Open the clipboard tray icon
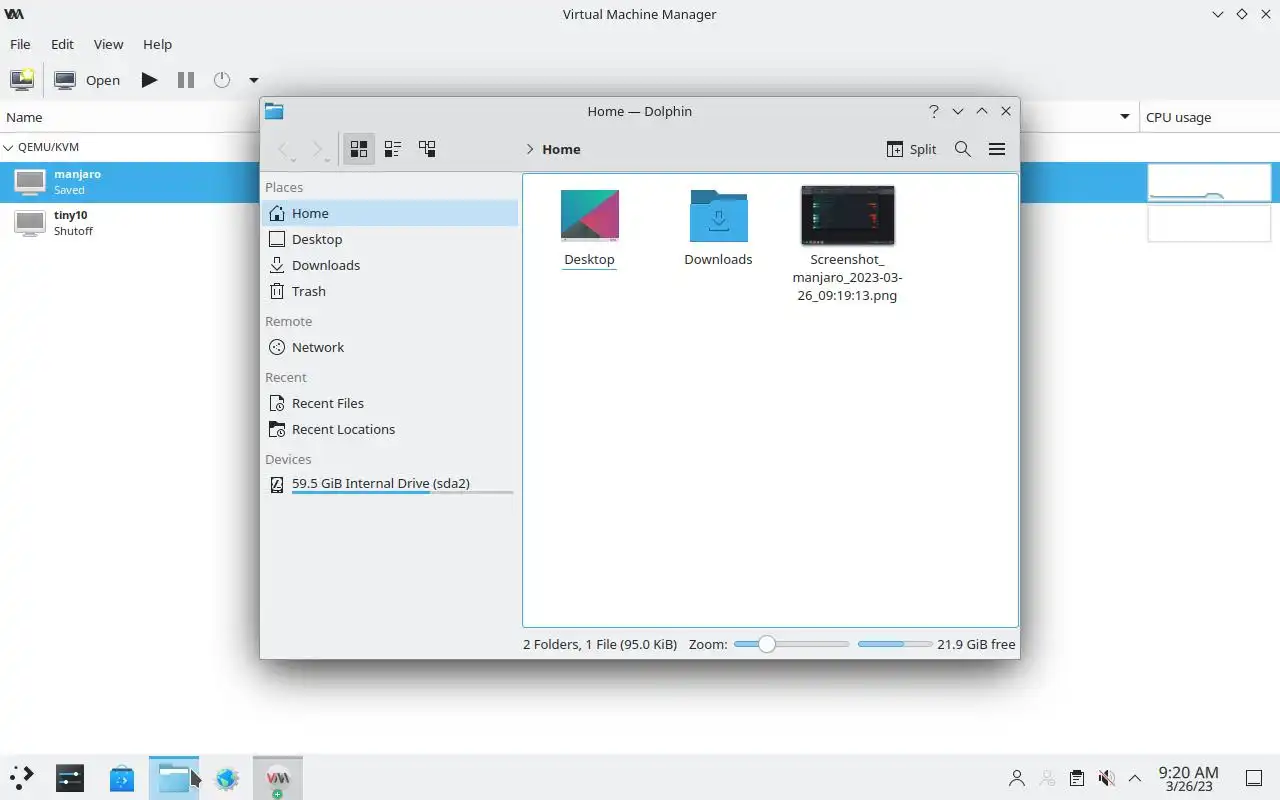The image size is (1280, 800). coord(1076,778)
